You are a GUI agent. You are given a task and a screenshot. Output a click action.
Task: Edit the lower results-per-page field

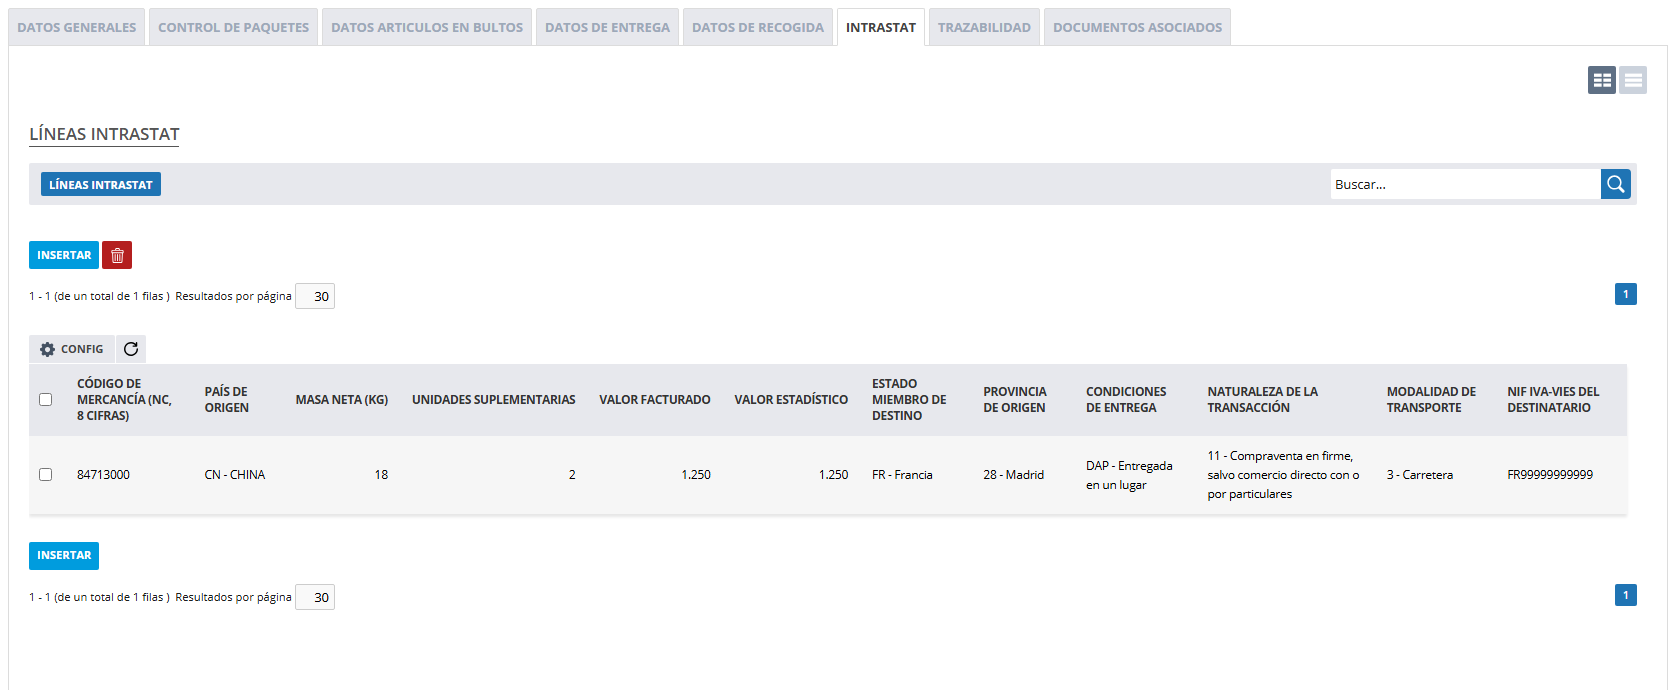pyautogui.click(x=315, y=597)
